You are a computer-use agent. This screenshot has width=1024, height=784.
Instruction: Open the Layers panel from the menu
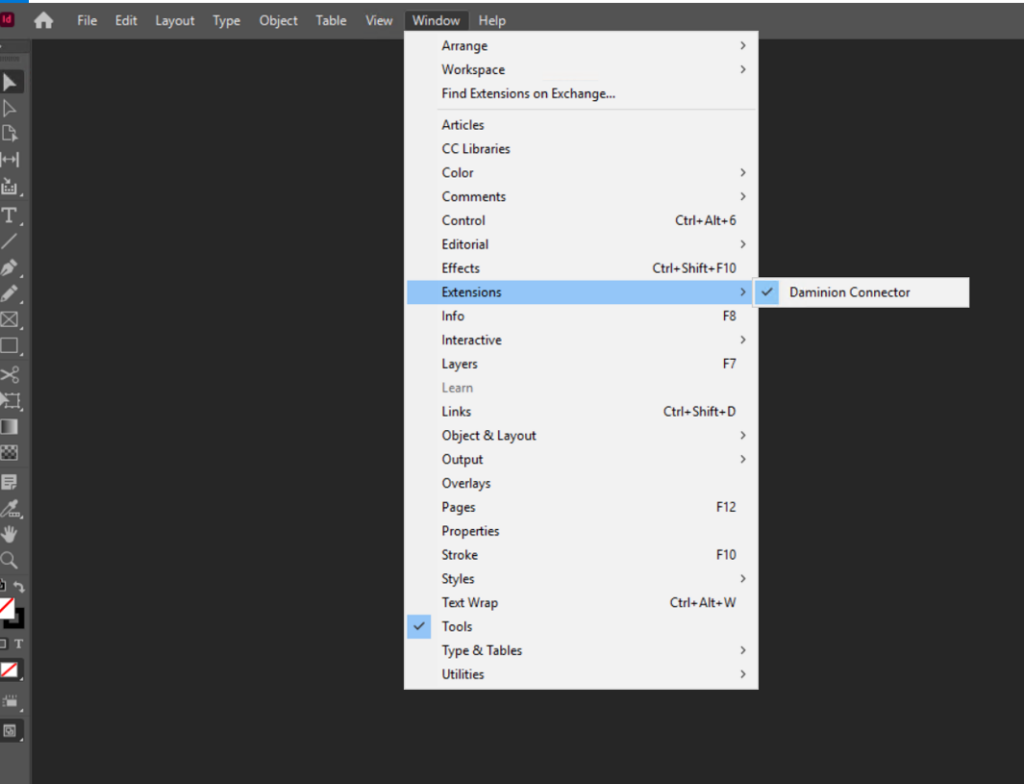click(460, 364)
